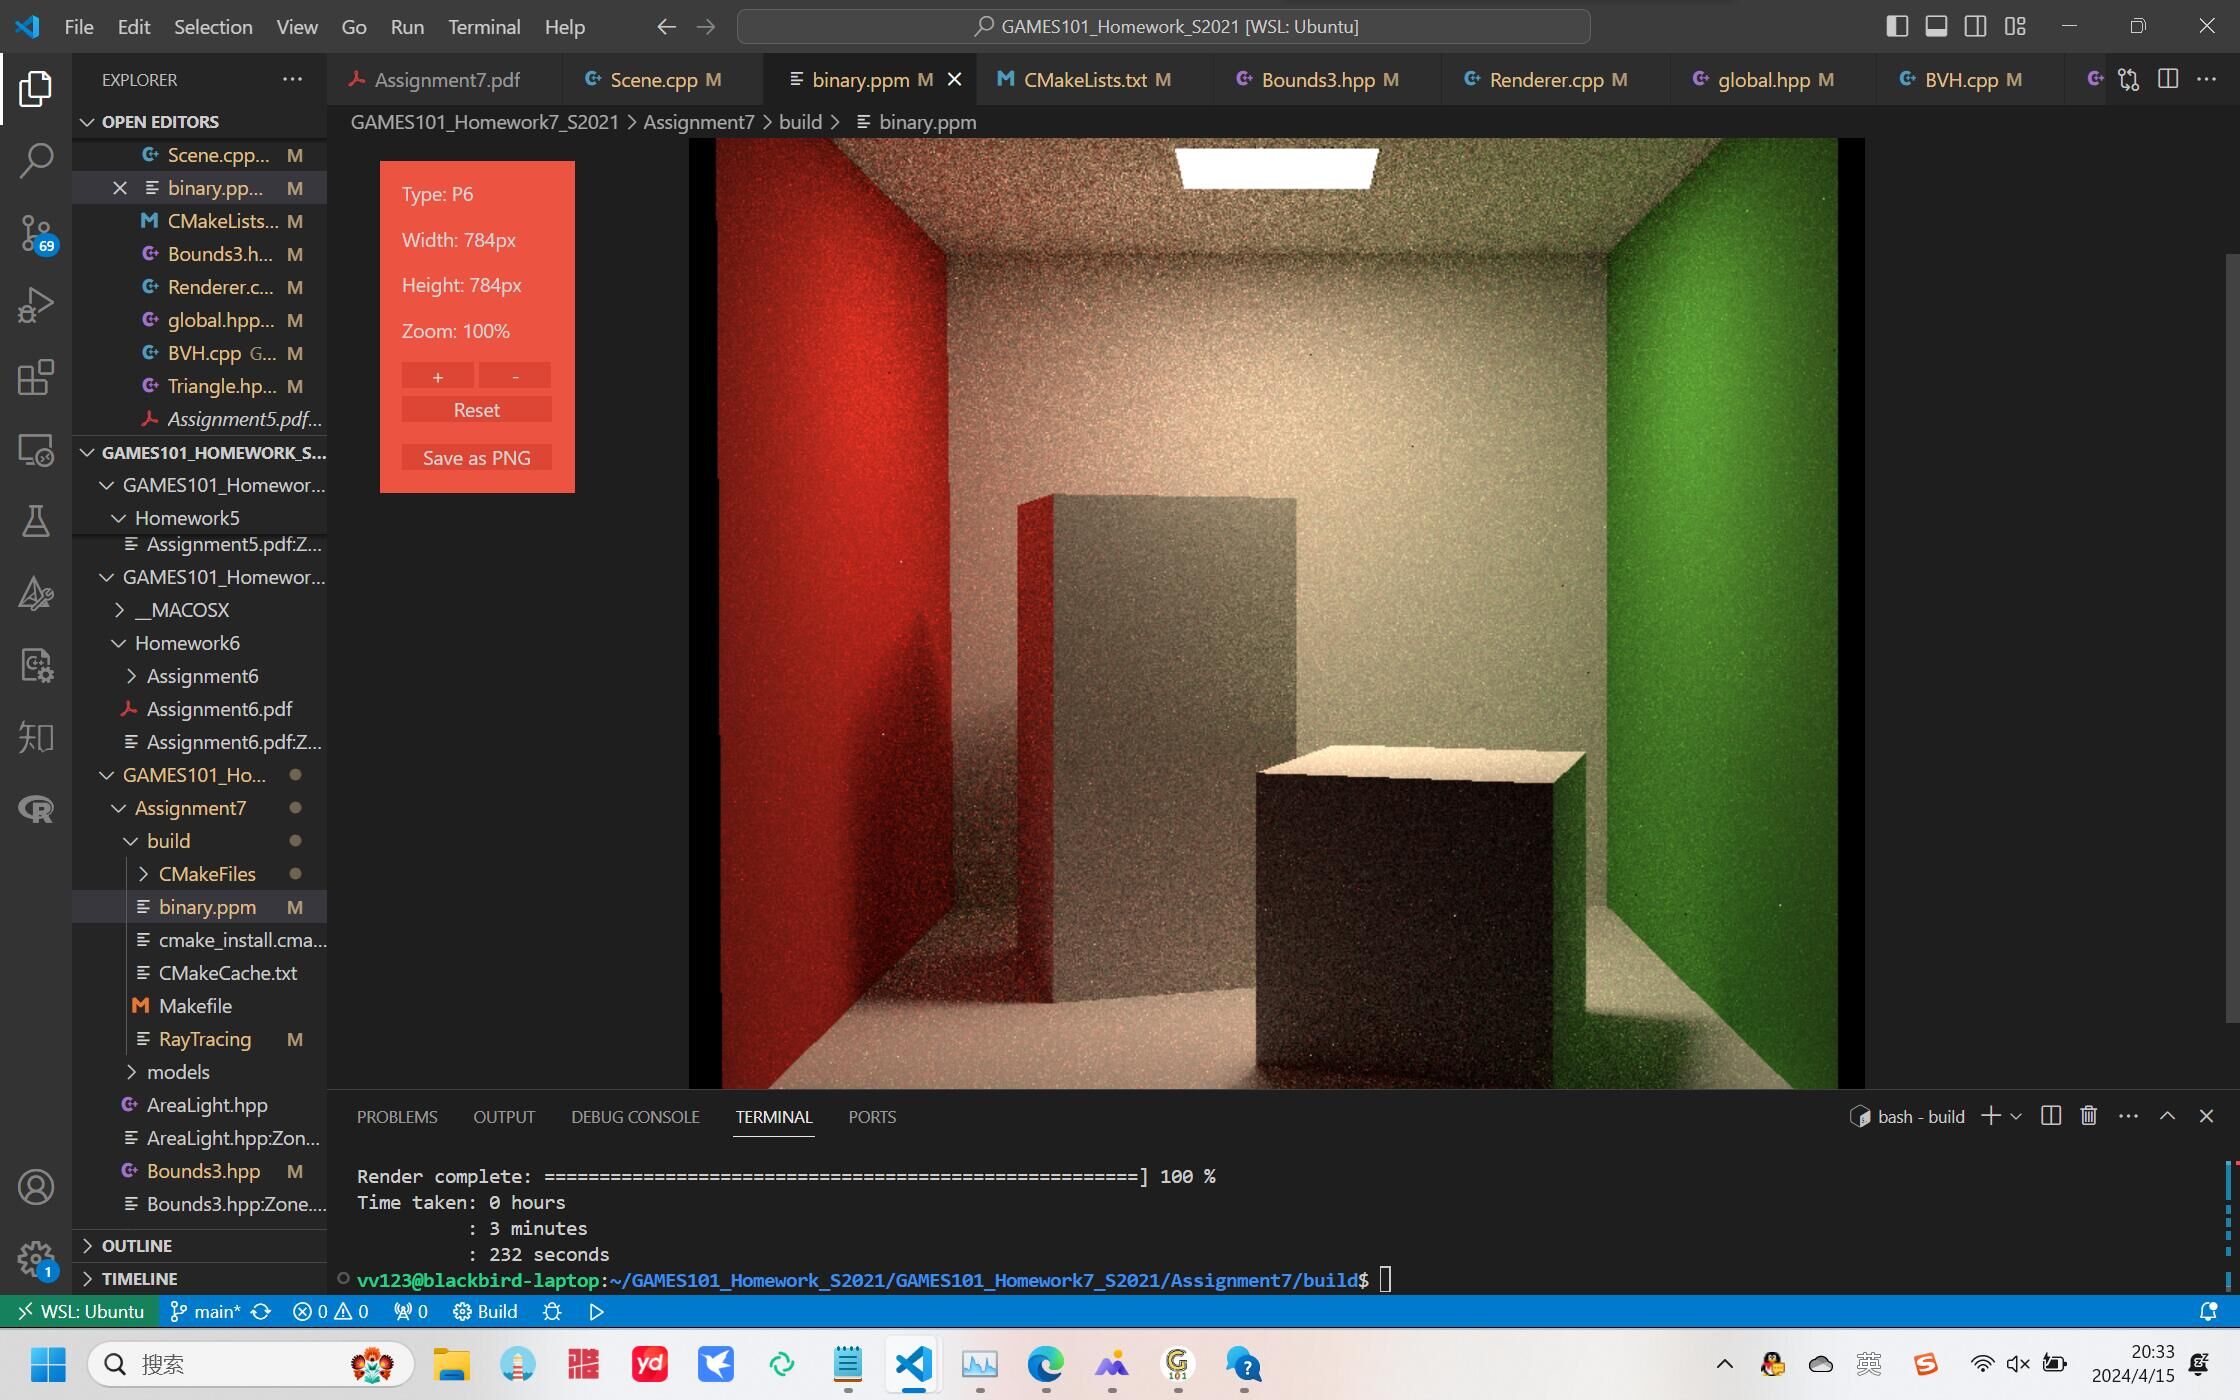Kill the terminal with trash icon
This screenshot has height=1400, width=2240.
[x=2088, y=1116]
